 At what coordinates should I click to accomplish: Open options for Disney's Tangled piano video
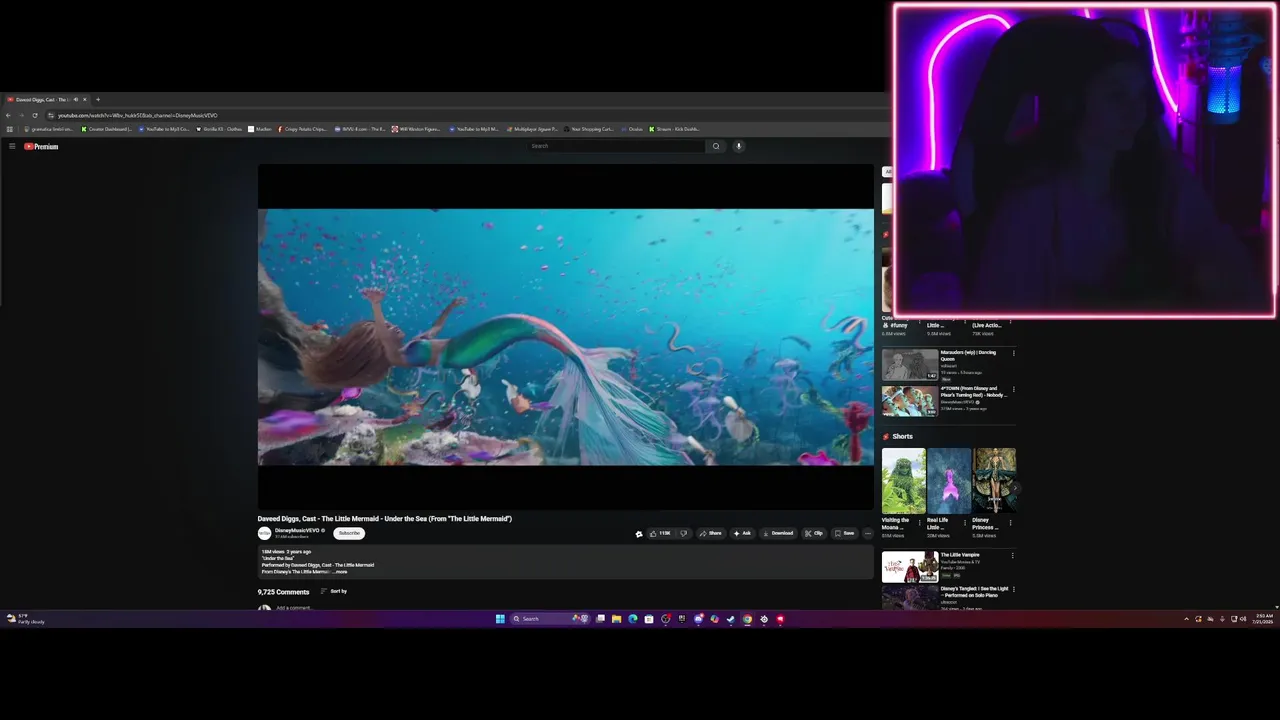click(1013, 590)
